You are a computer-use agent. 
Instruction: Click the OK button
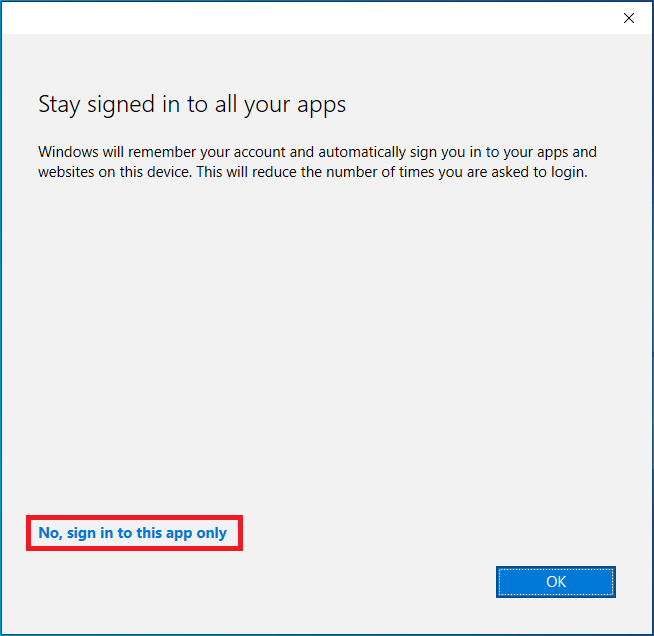pyautogui.click(x=555, y=581)
